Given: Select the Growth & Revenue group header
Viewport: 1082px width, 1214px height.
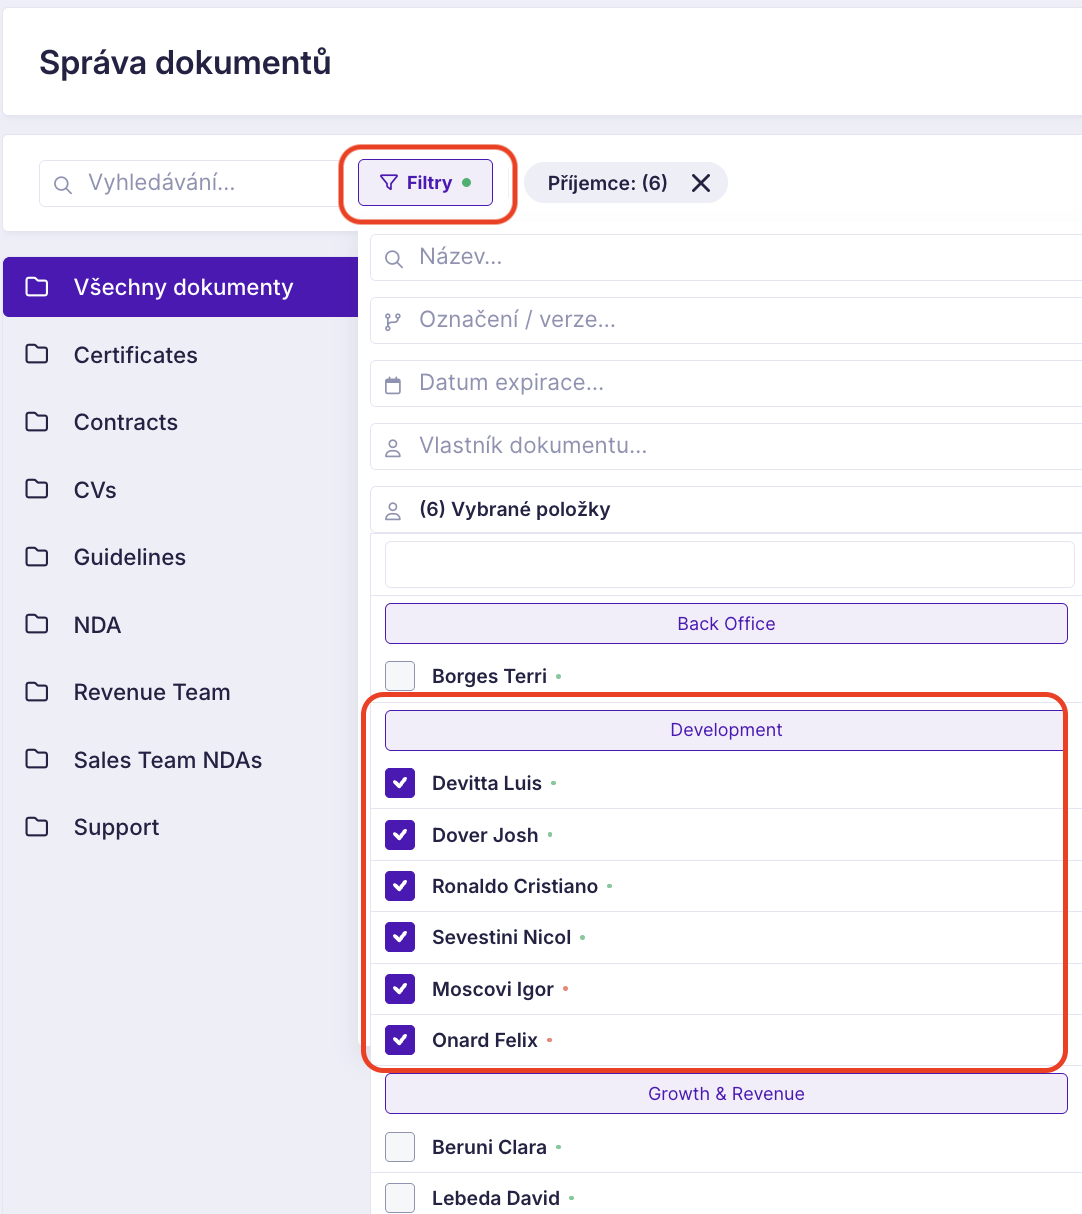Looking at the screenshot, I should 726,1094.
